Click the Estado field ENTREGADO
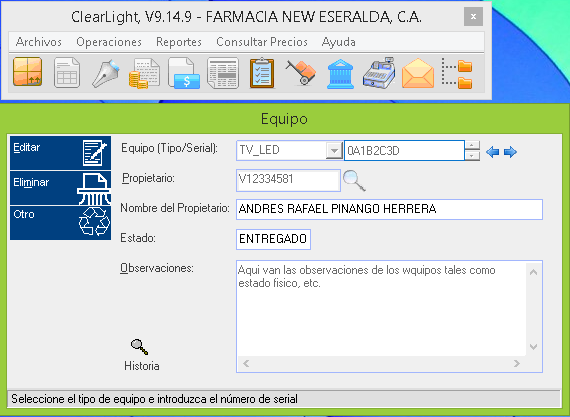The width and height of the screenshot is (570, 417). (273, 239)
